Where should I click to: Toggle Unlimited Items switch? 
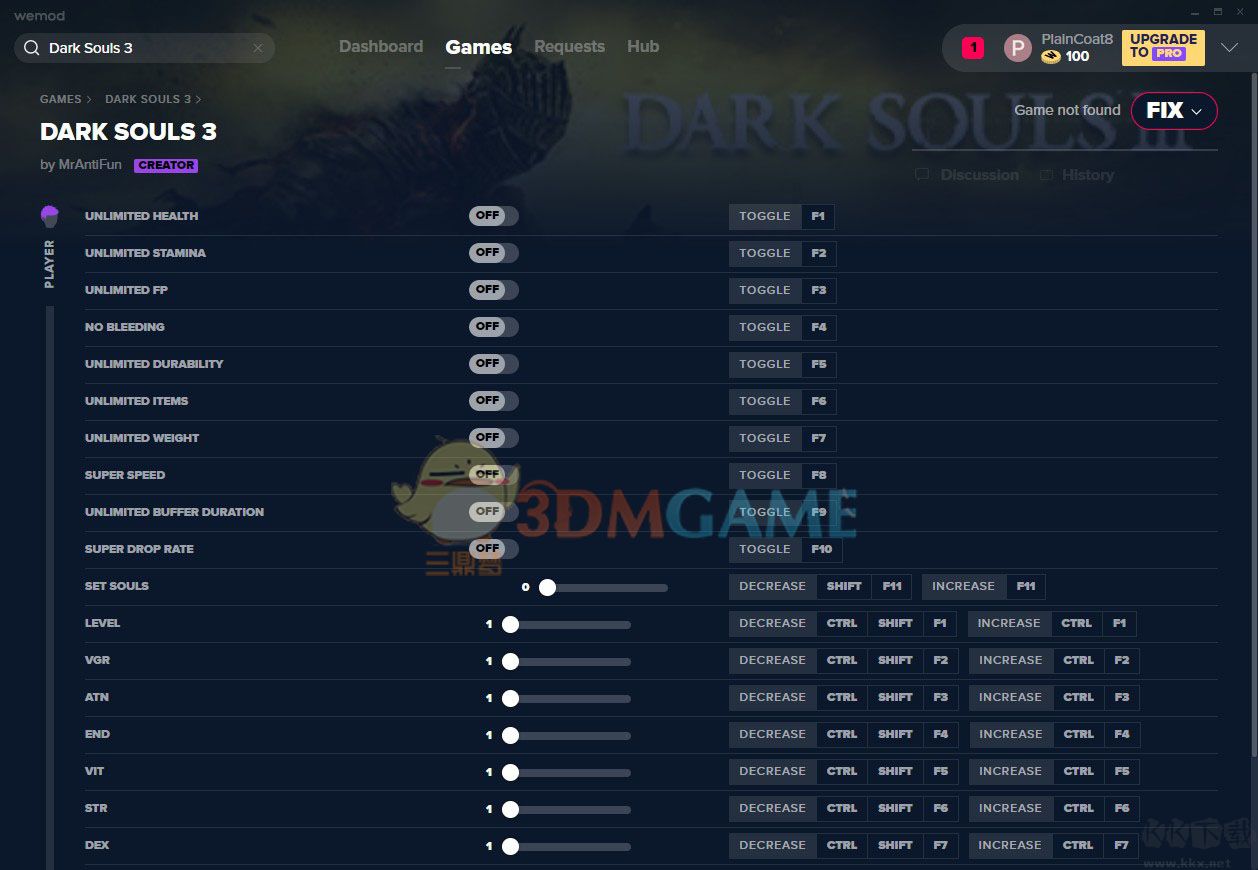click(494, 401)
